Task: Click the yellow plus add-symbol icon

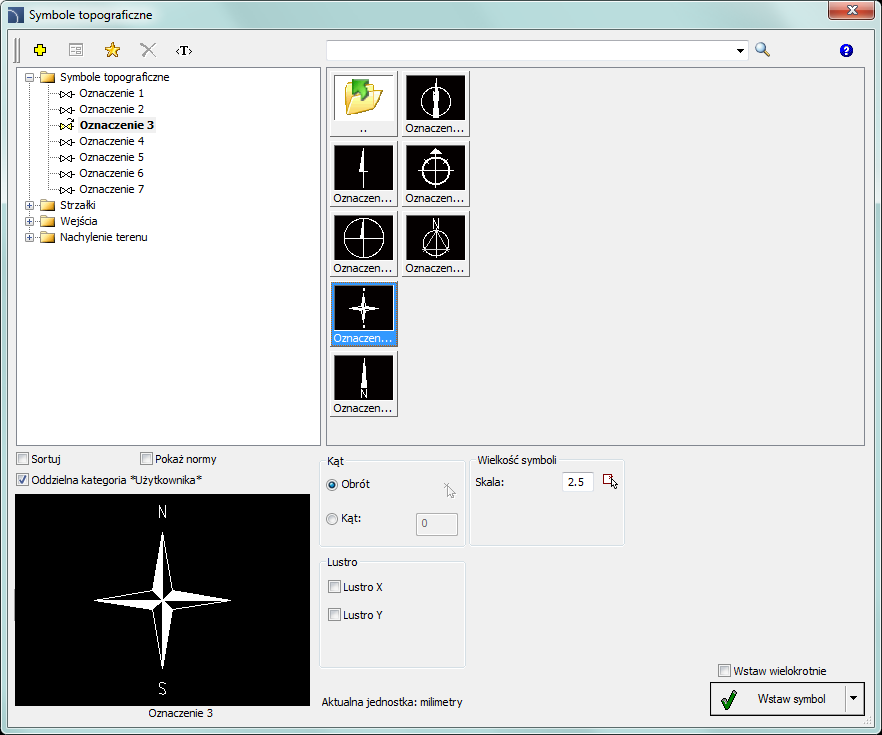Action: pyautogui.click(x=40, y=51)
